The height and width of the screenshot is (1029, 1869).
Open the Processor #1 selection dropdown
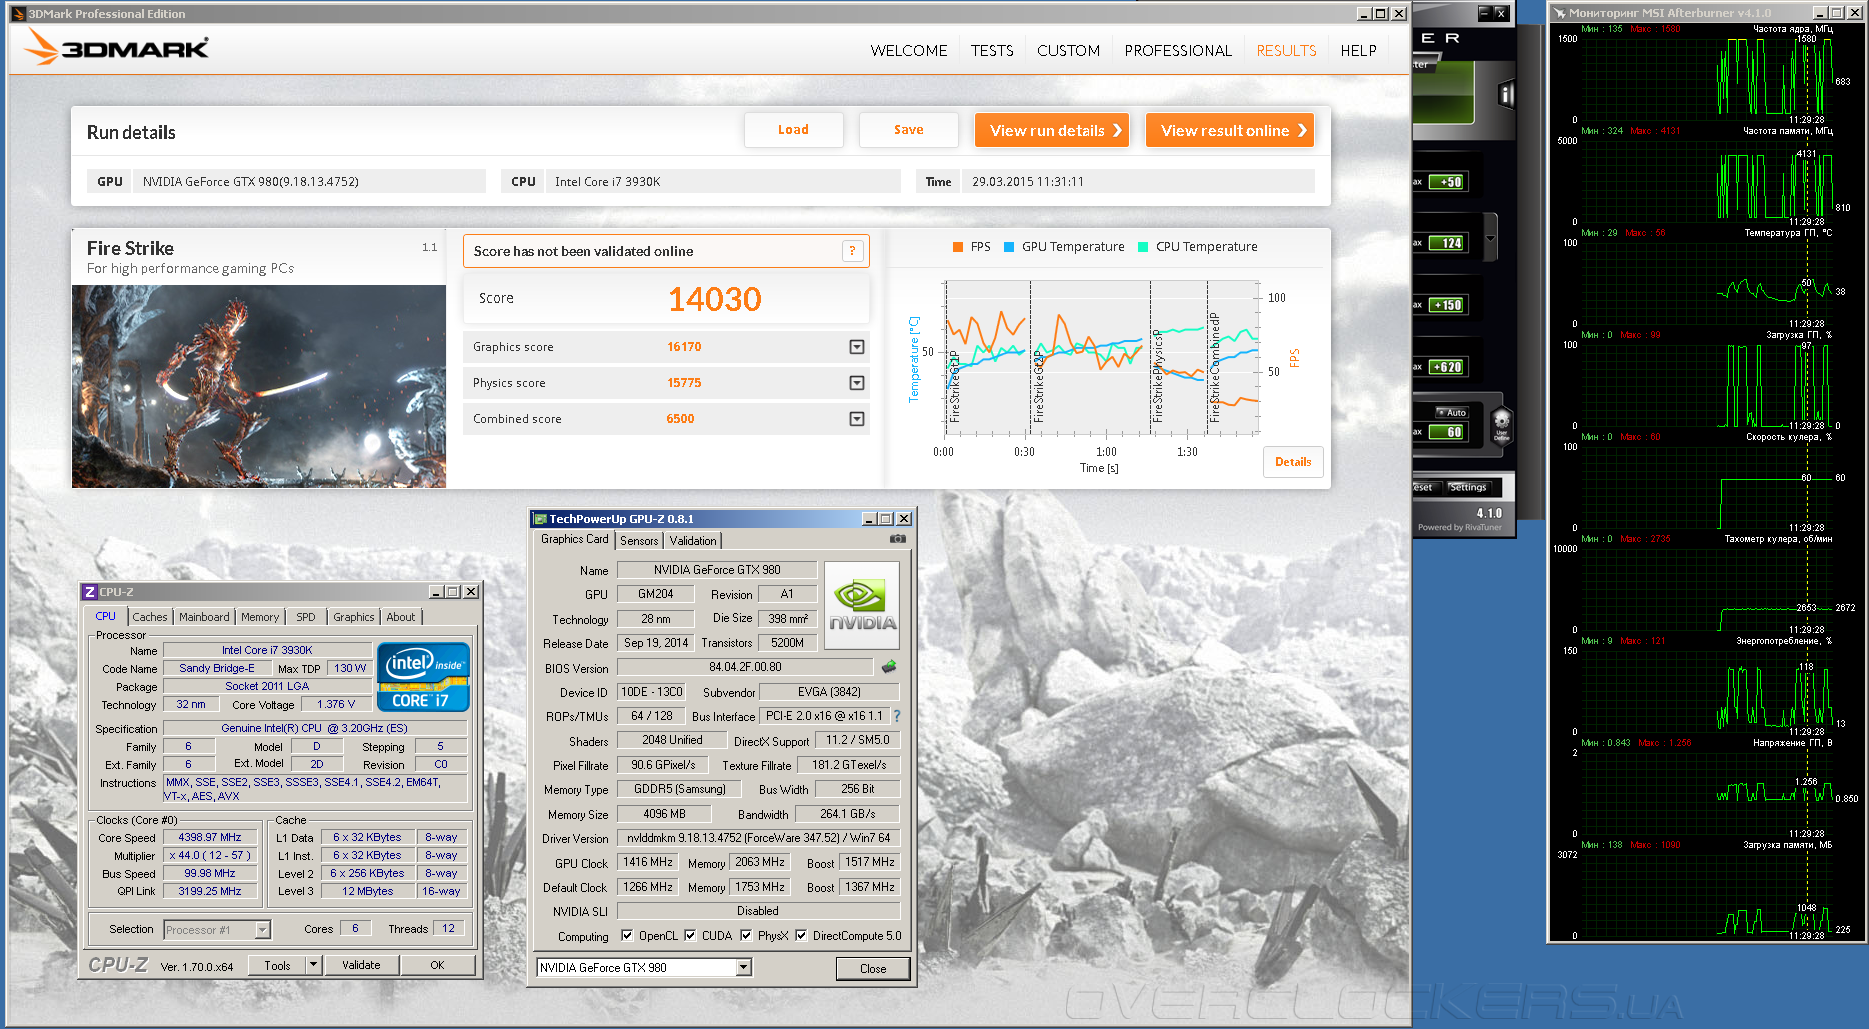(262, 930)
